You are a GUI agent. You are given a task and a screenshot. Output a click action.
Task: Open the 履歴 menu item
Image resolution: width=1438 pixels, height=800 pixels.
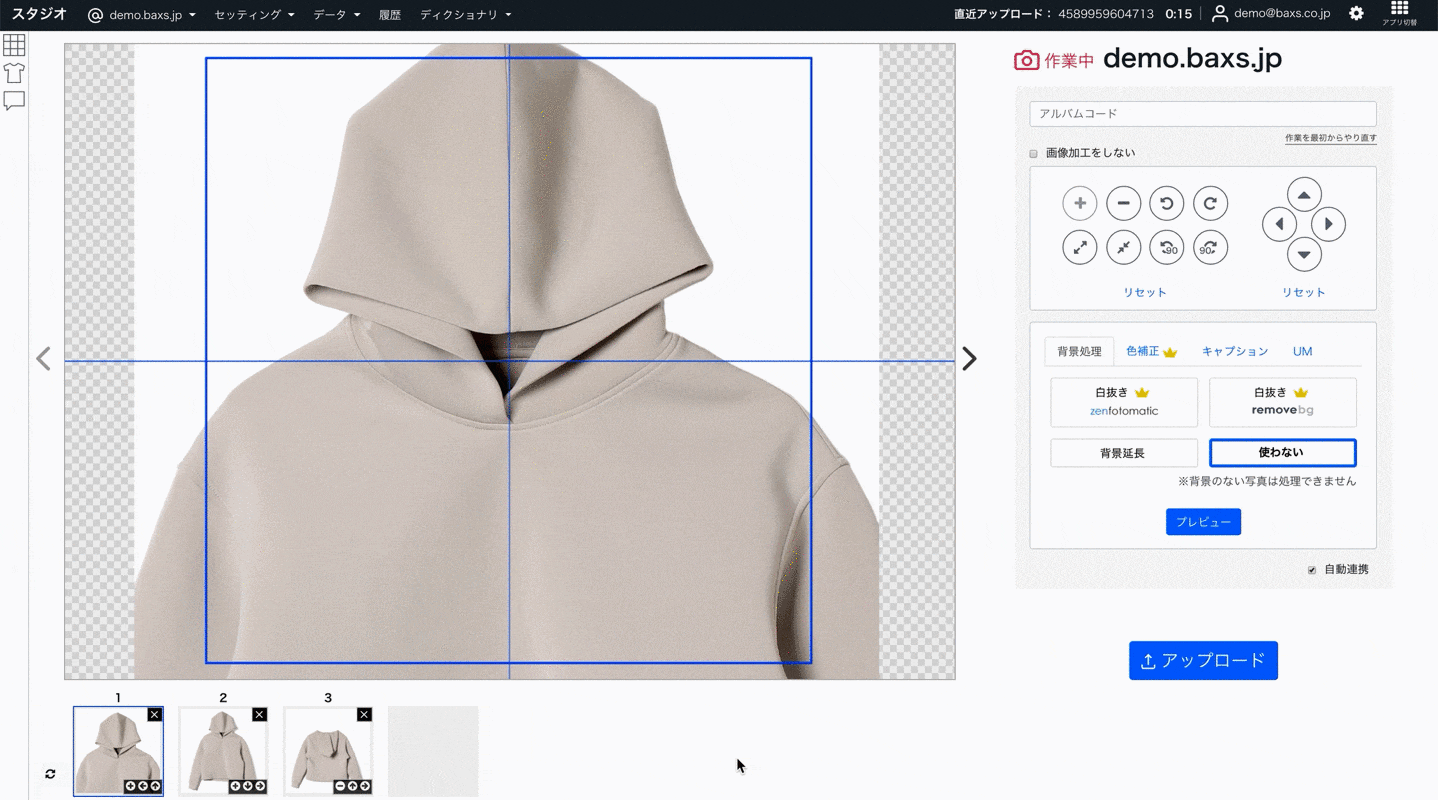(x=390, y=15)
